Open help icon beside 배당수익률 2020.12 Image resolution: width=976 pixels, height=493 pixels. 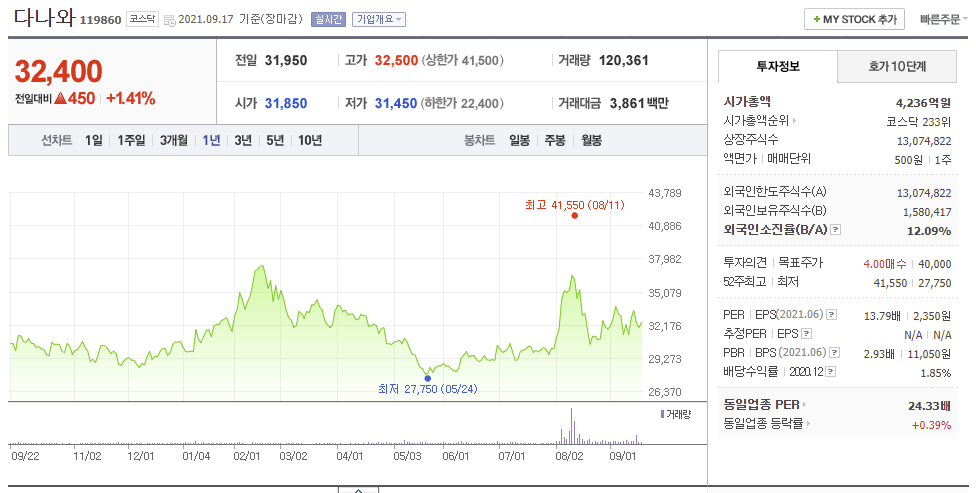[831, 372]
